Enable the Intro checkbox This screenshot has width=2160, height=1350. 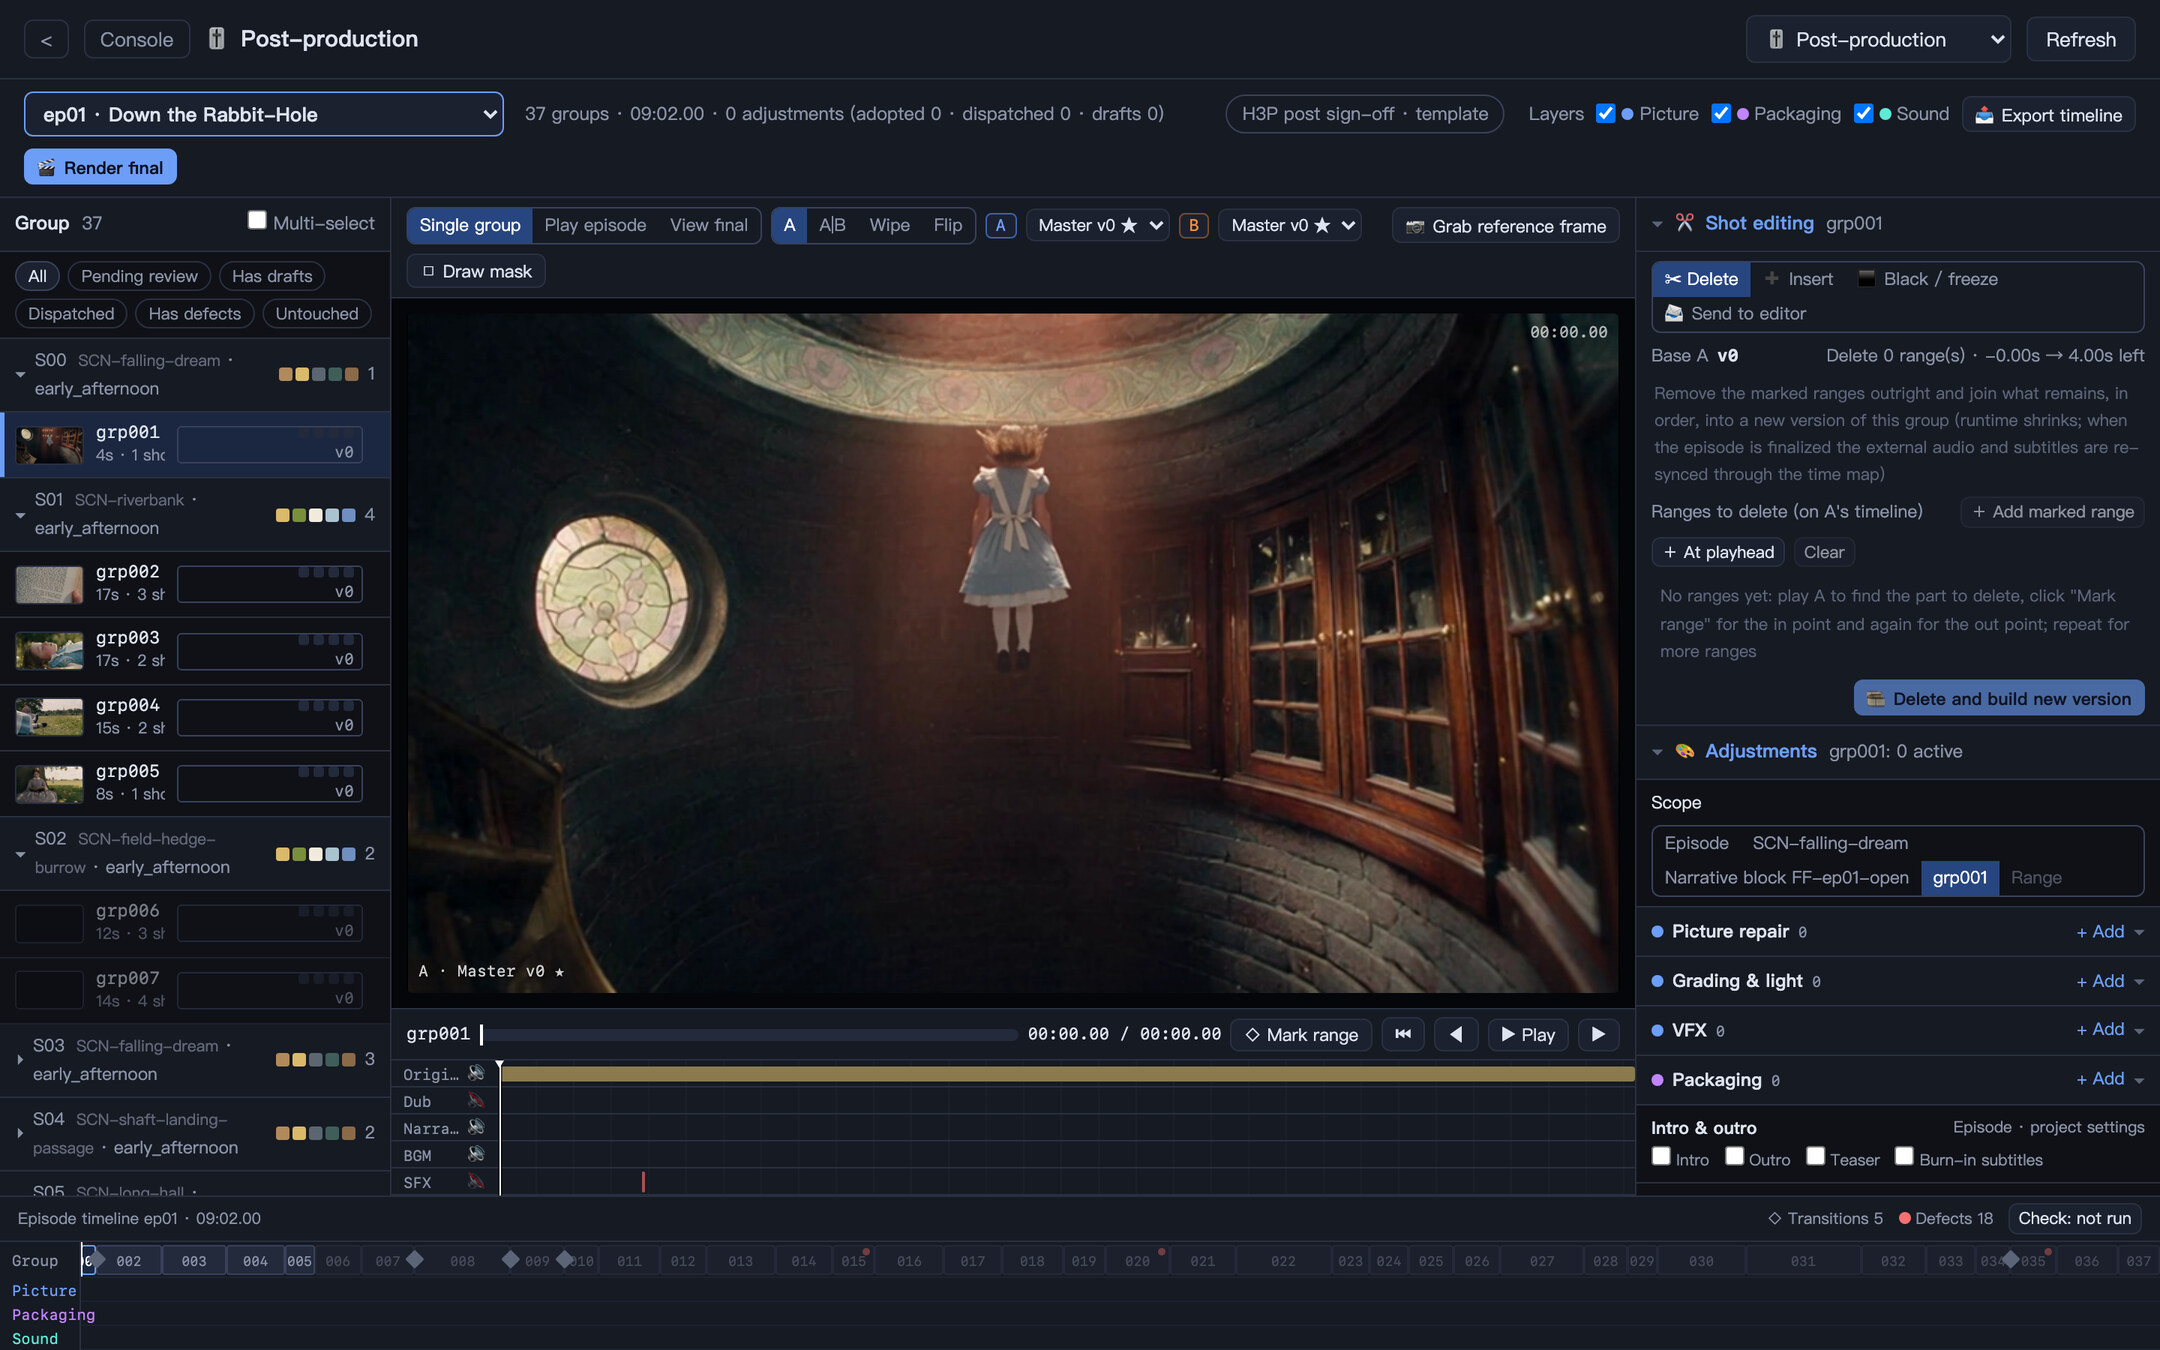(x=1661, y=1156)
